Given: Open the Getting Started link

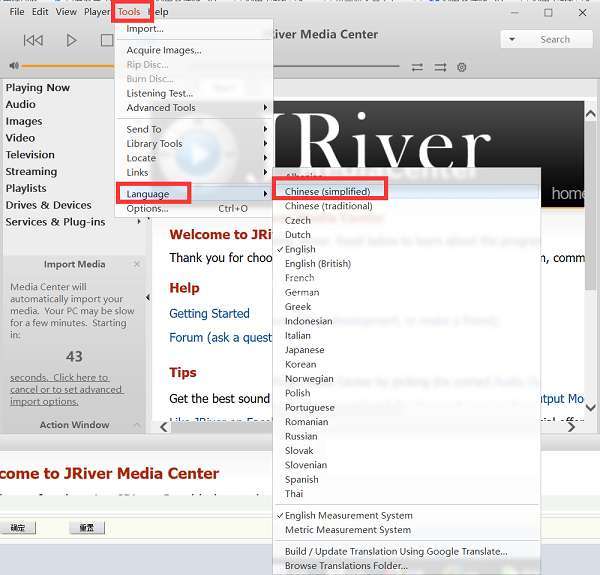Looking at the screenshot, I should [209, 313].
